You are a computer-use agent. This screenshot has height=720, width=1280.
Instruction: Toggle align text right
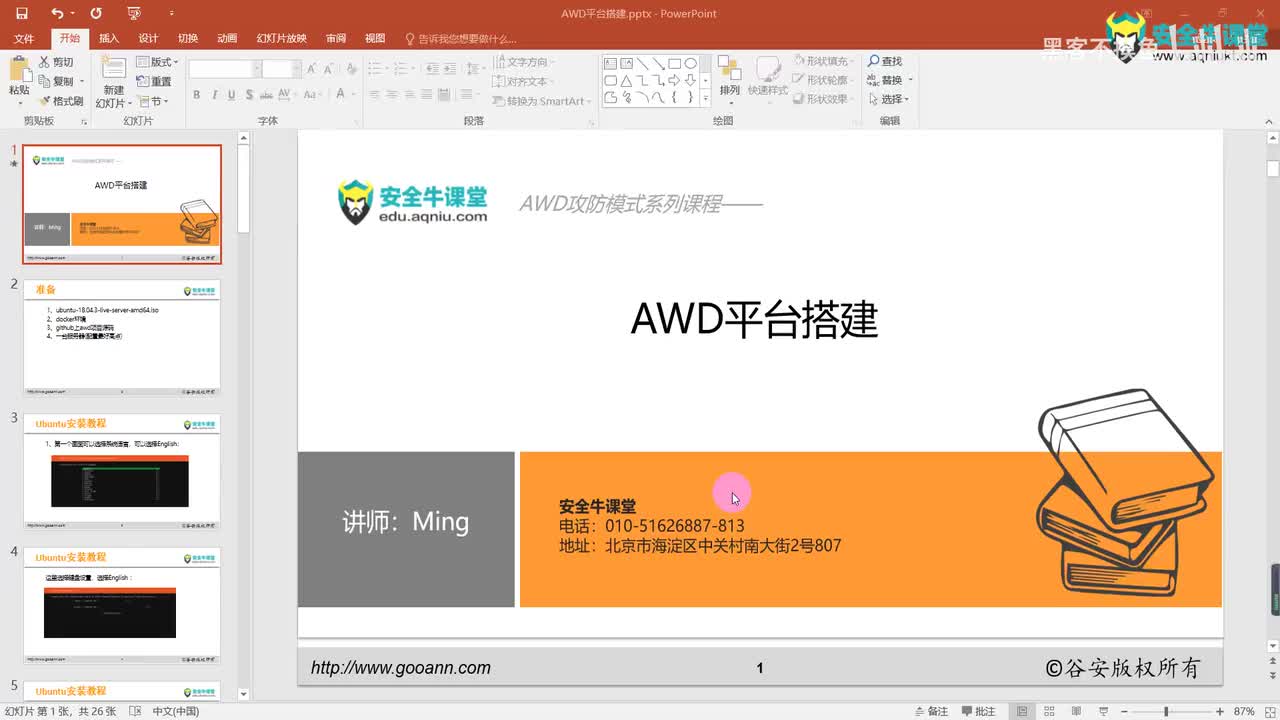409,95
